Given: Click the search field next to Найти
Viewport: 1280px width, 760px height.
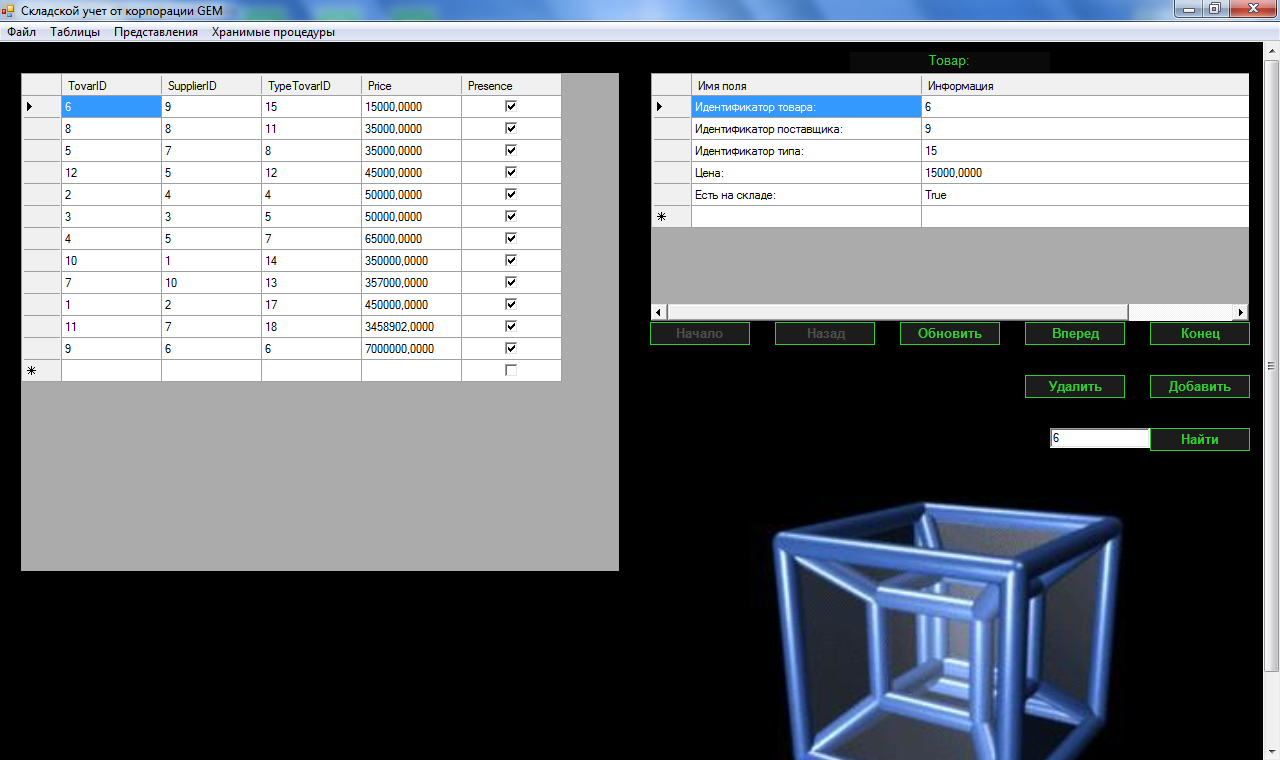Looking at the screenshot, I should click(x=1099, y=439).
